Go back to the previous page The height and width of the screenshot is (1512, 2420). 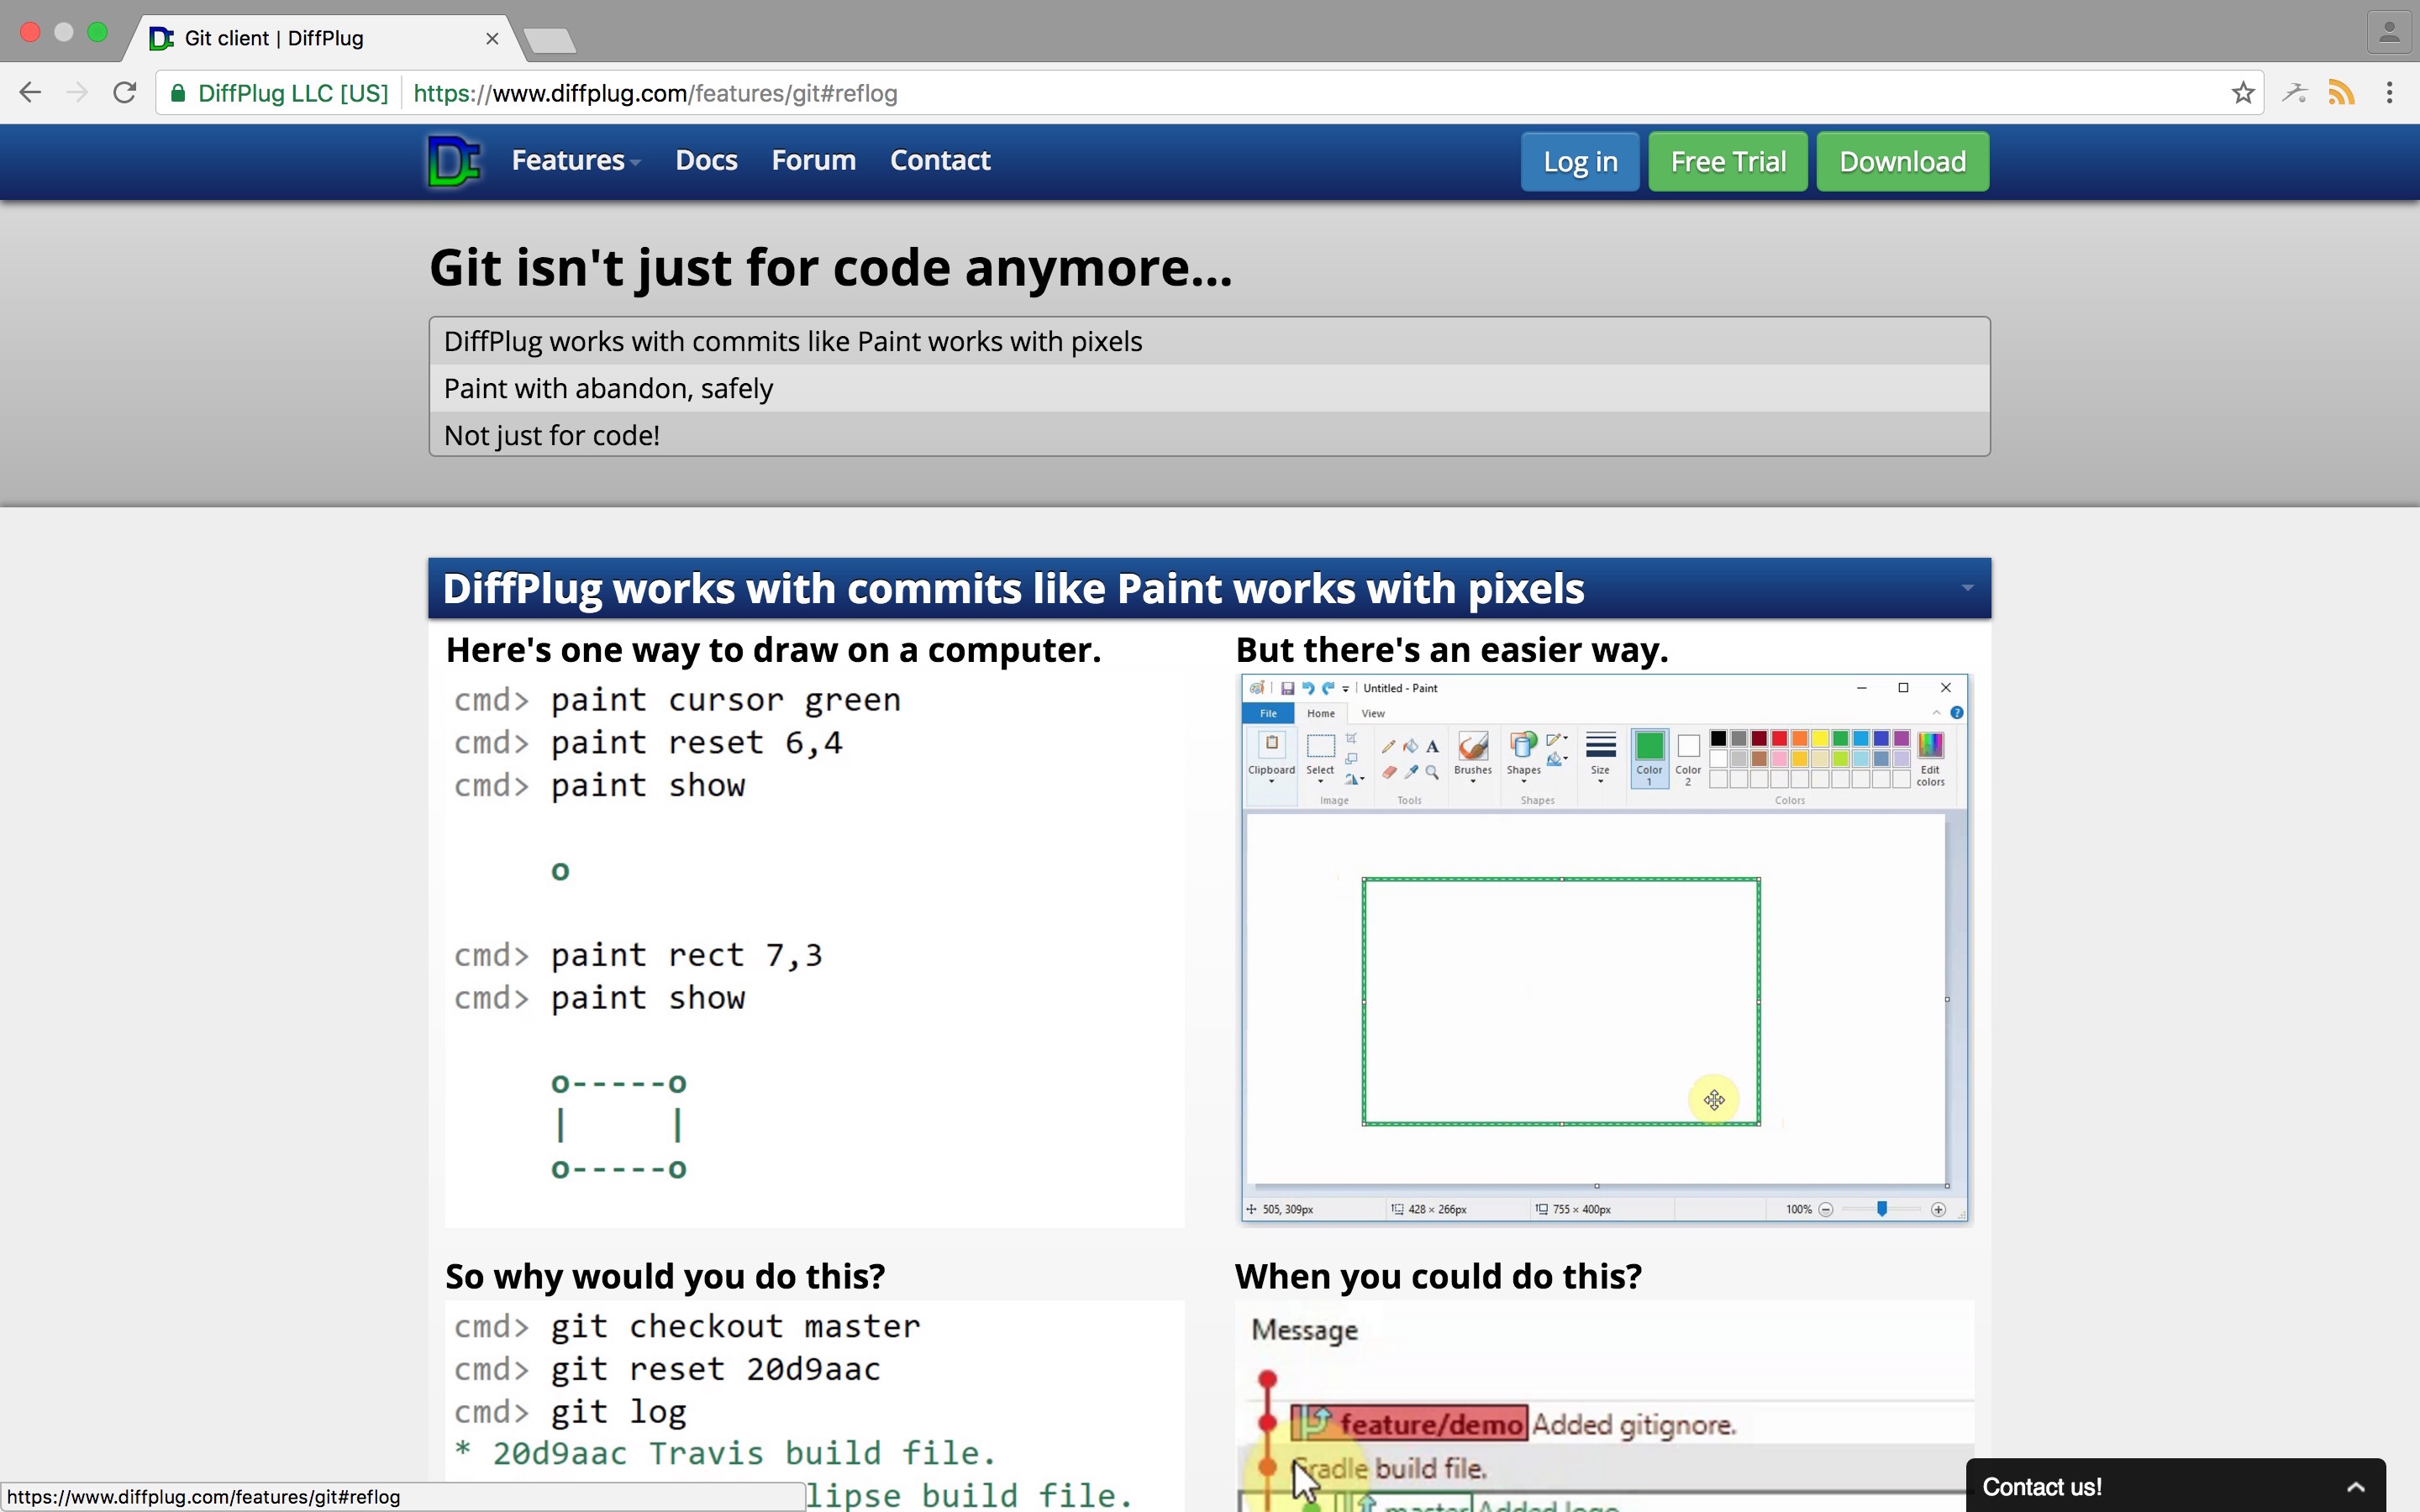click(x=30, y=93)
